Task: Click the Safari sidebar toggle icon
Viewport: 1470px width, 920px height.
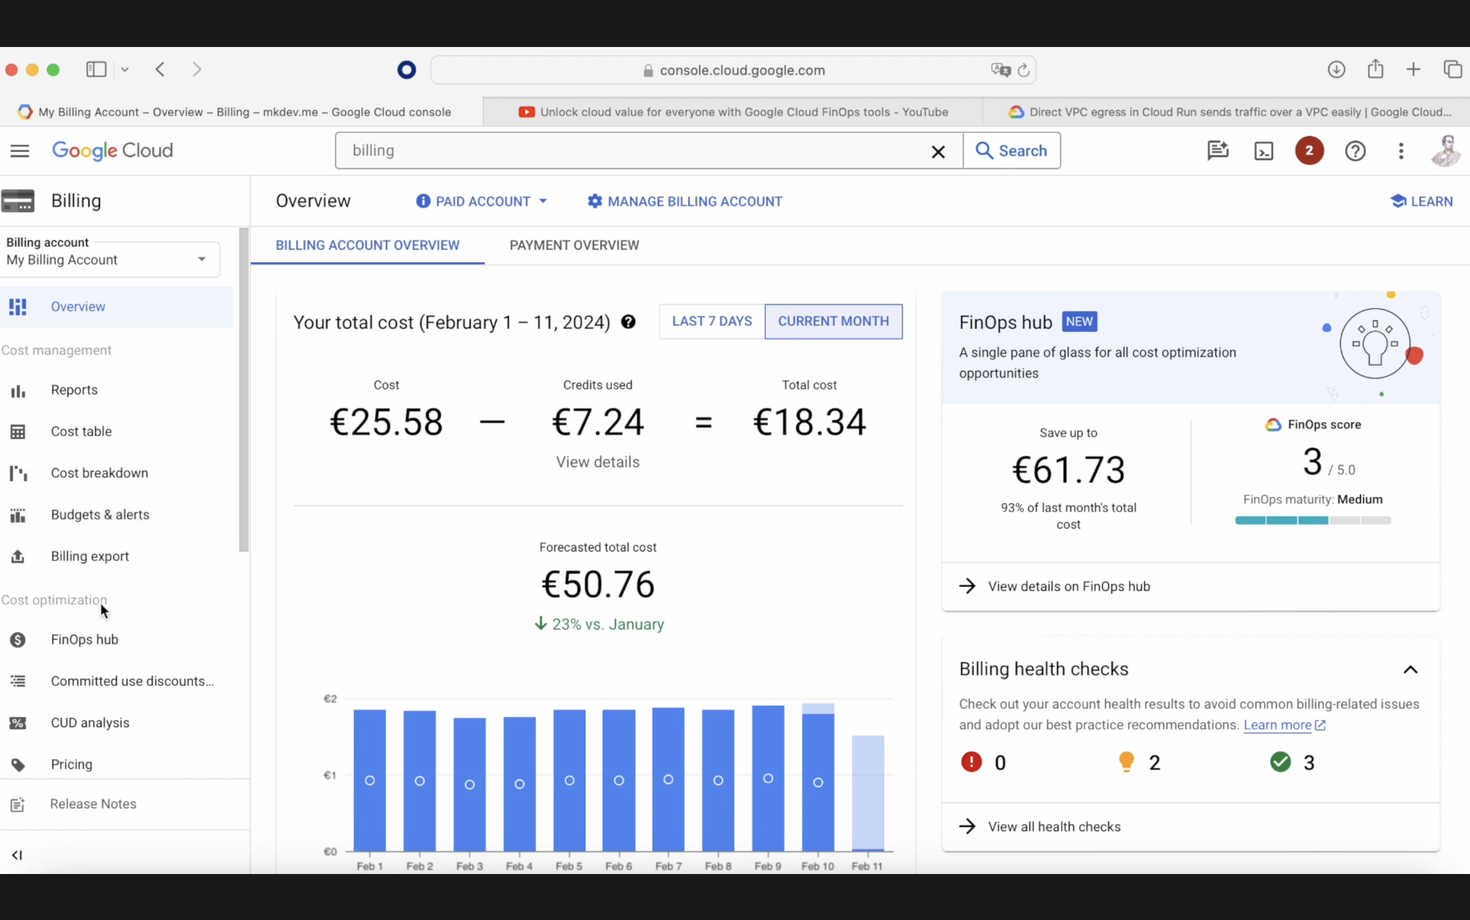Action: click(96, 69)
